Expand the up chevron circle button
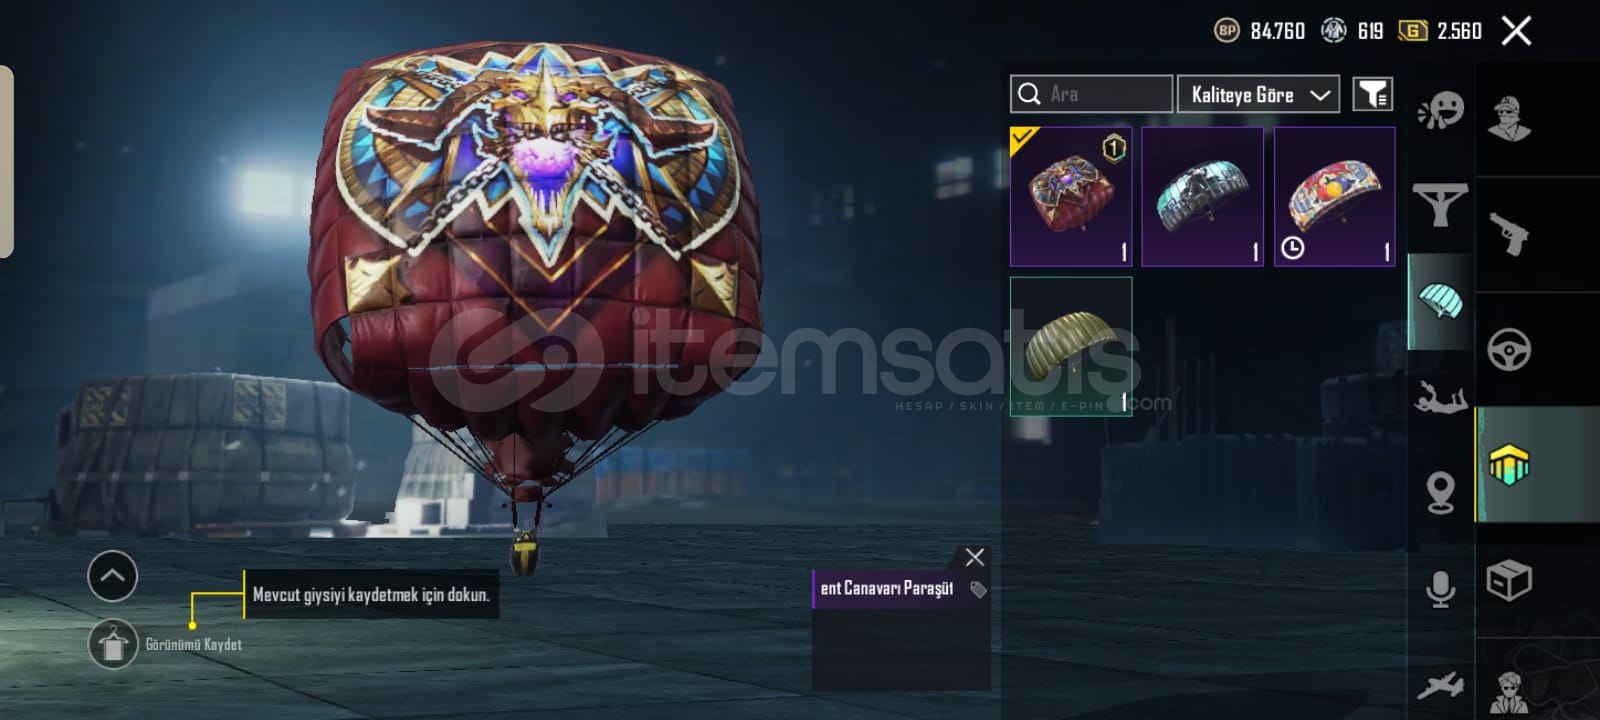Viewport: 1600px width, 720px height. 112,576
